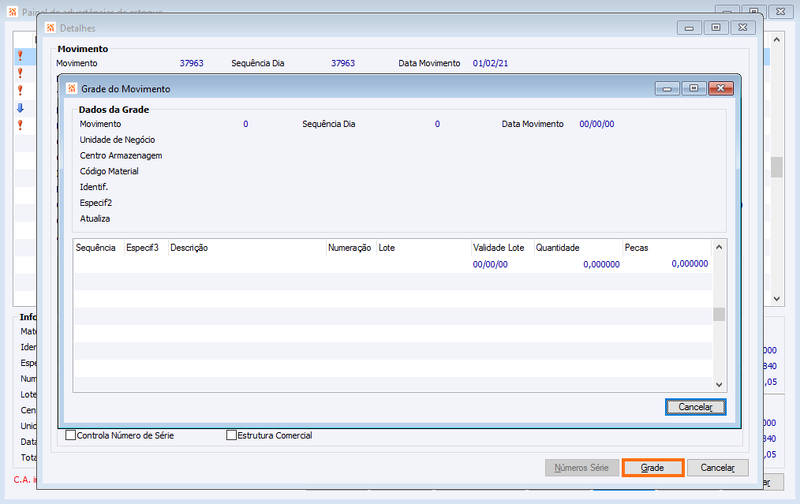Click the grid scrollbar thumb in Grade dialog
This screenshot has width=800, height=504.
(719, 314)
